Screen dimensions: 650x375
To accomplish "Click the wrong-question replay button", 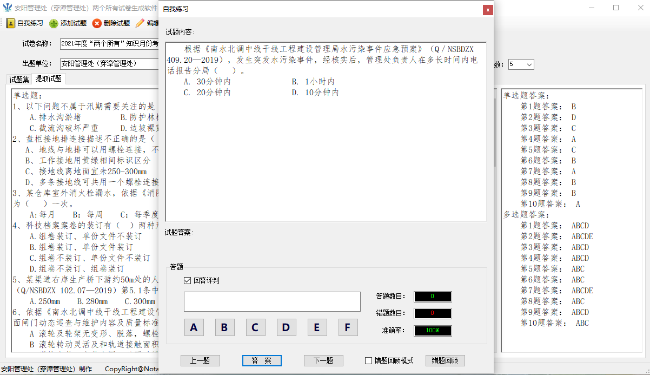I will click(x=445, y=360).
